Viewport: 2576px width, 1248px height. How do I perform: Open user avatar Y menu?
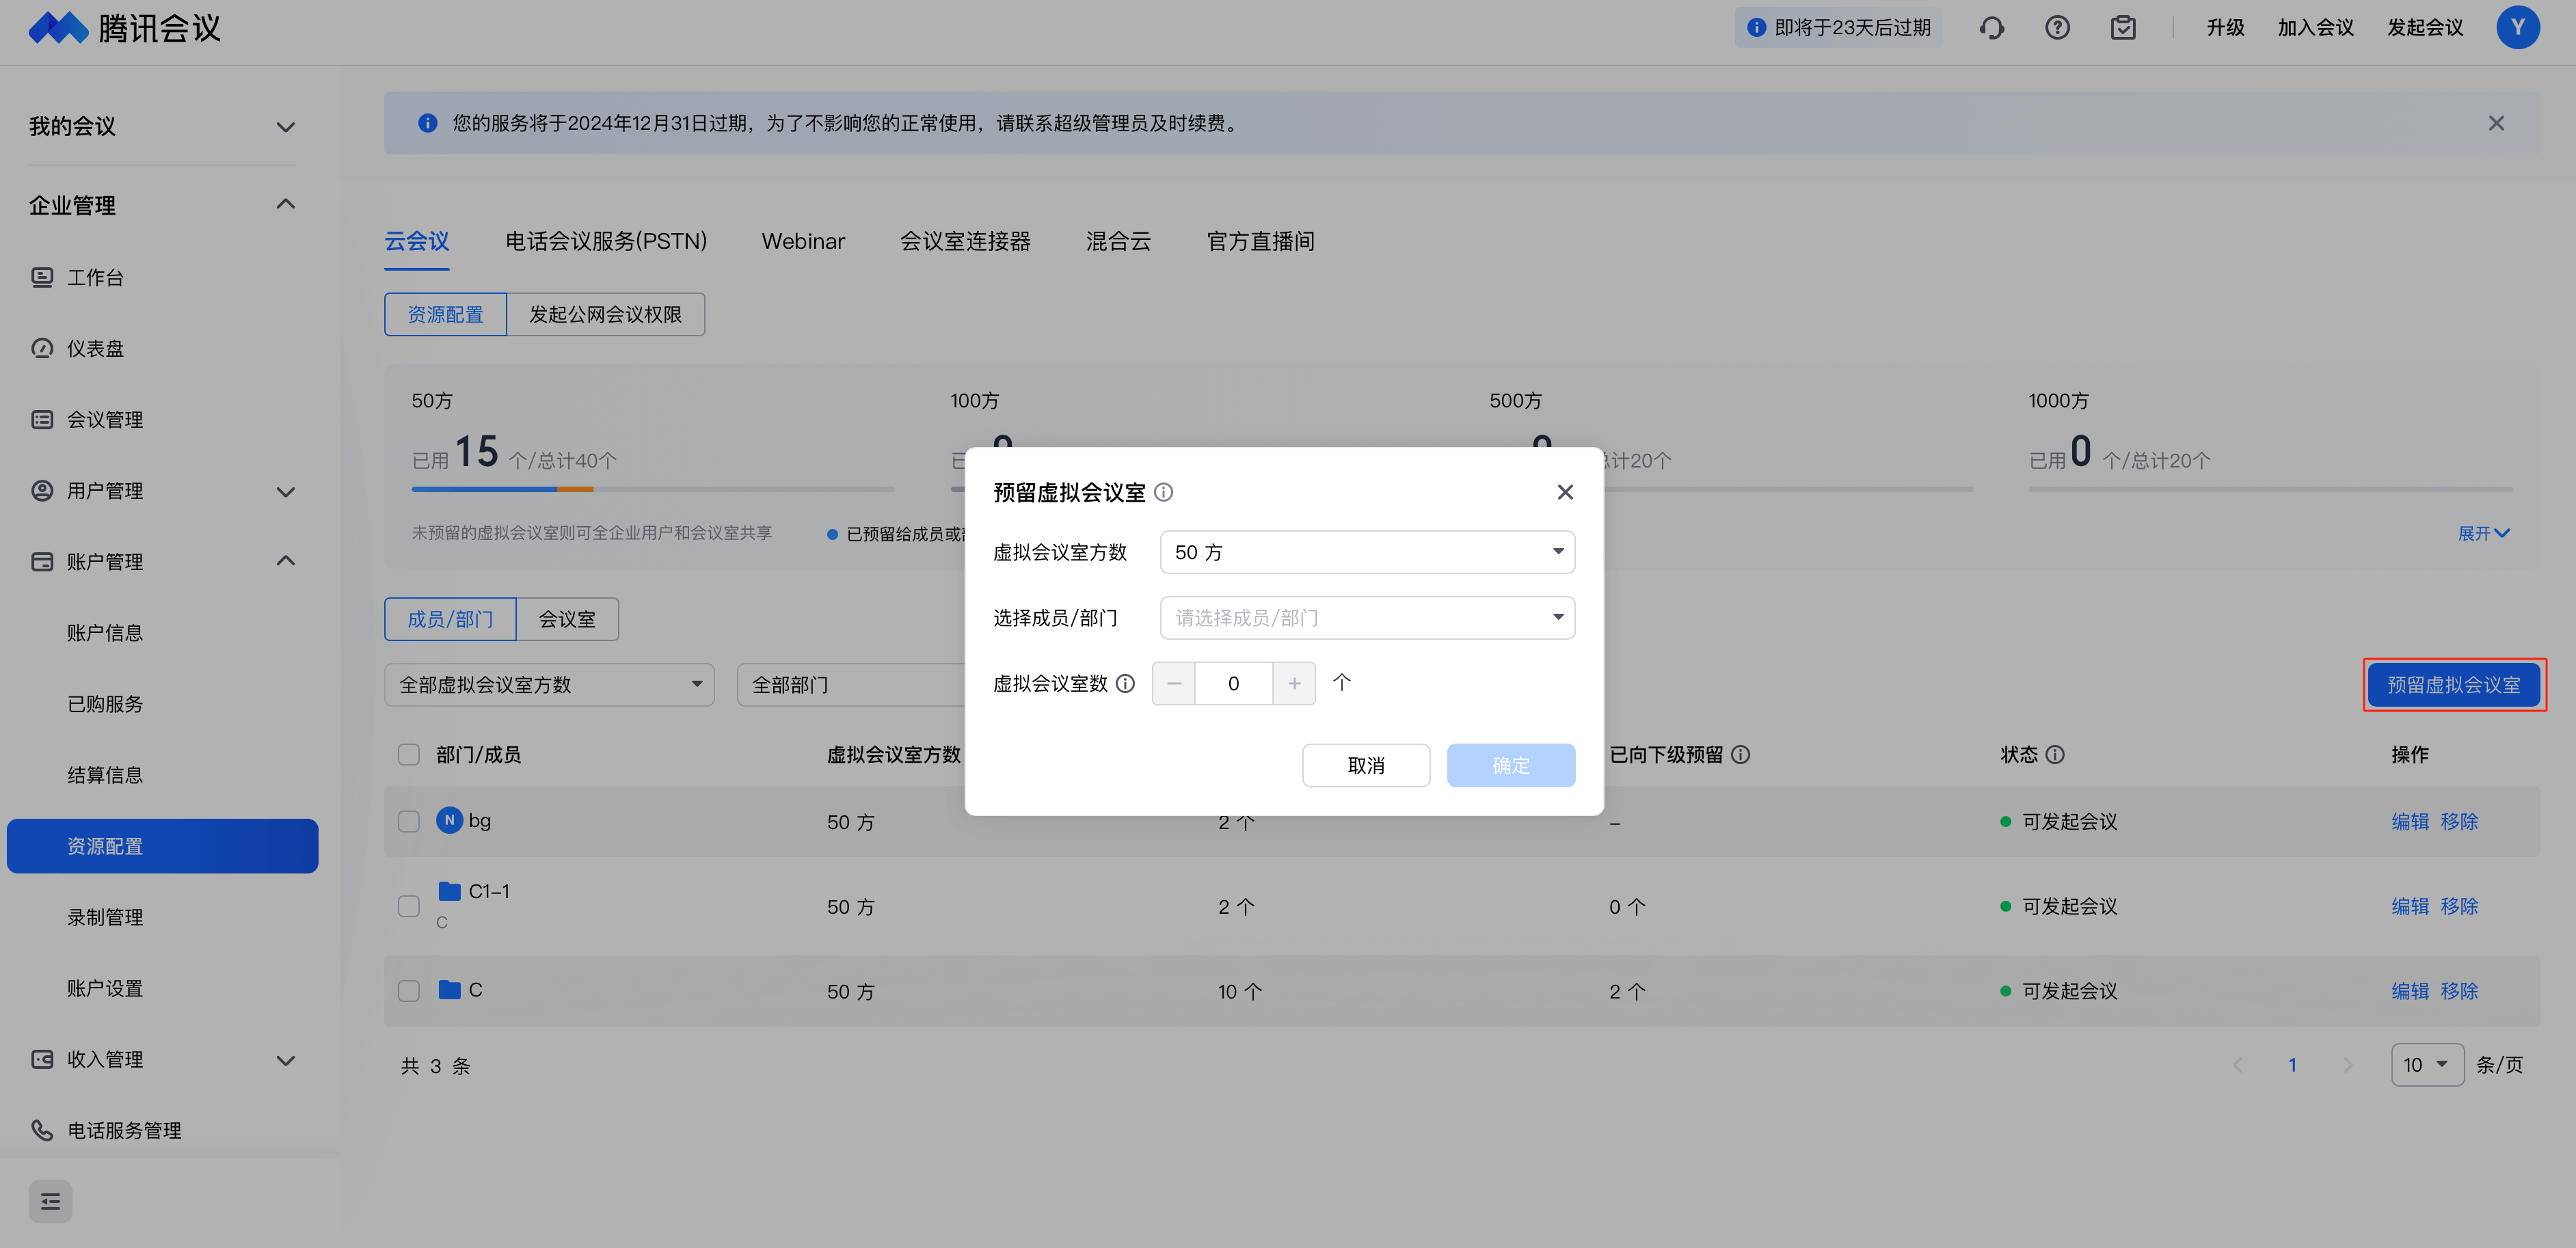click(2517, 27)
